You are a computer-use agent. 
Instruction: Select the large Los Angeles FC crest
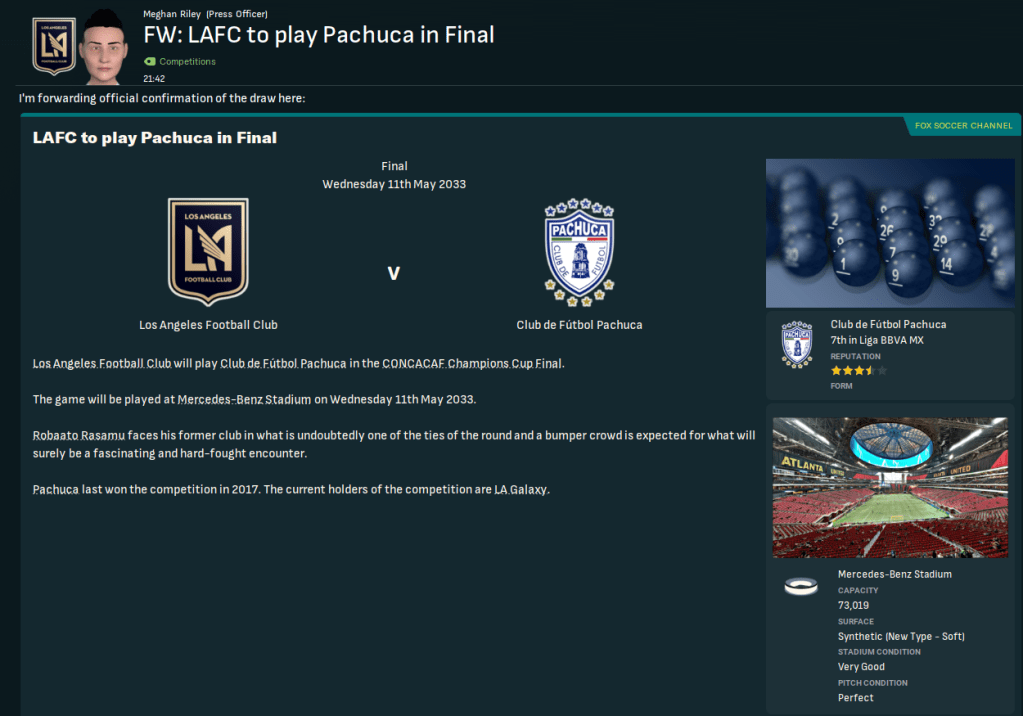pyautogui.click(x=208, y=252)
